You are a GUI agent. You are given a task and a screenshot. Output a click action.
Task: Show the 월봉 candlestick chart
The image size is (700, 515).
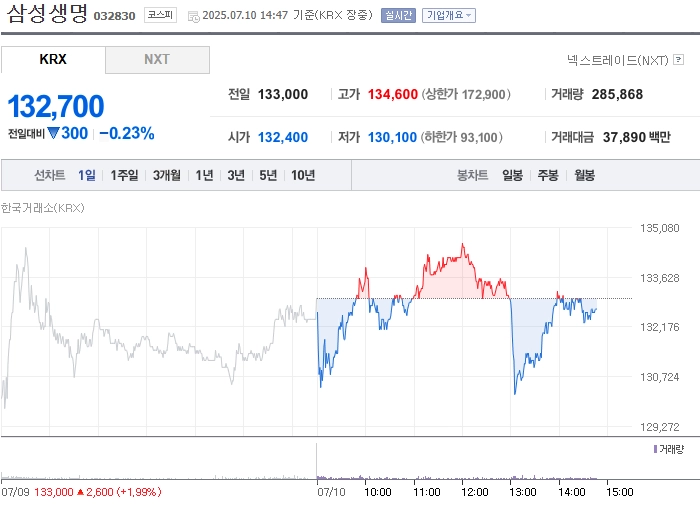[x=584, y=175]
